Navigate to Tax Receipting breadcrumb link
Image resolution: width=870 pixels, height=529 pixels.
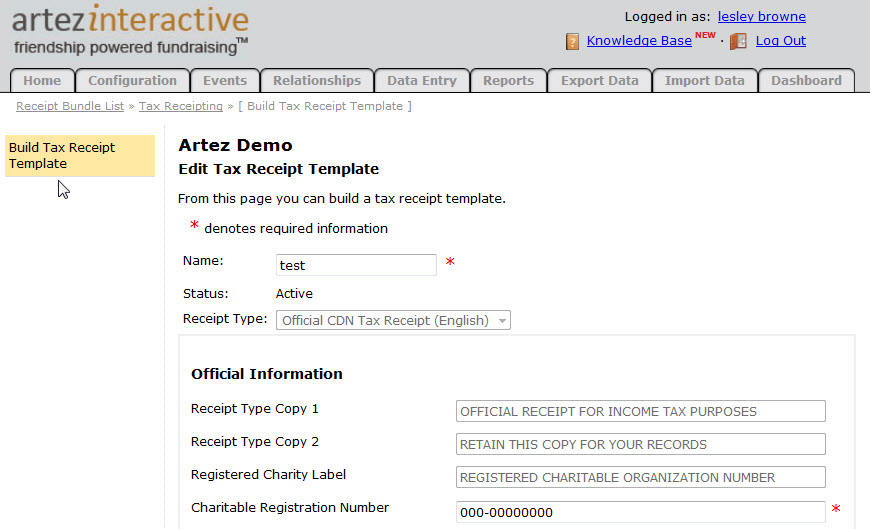coord(180,106)
